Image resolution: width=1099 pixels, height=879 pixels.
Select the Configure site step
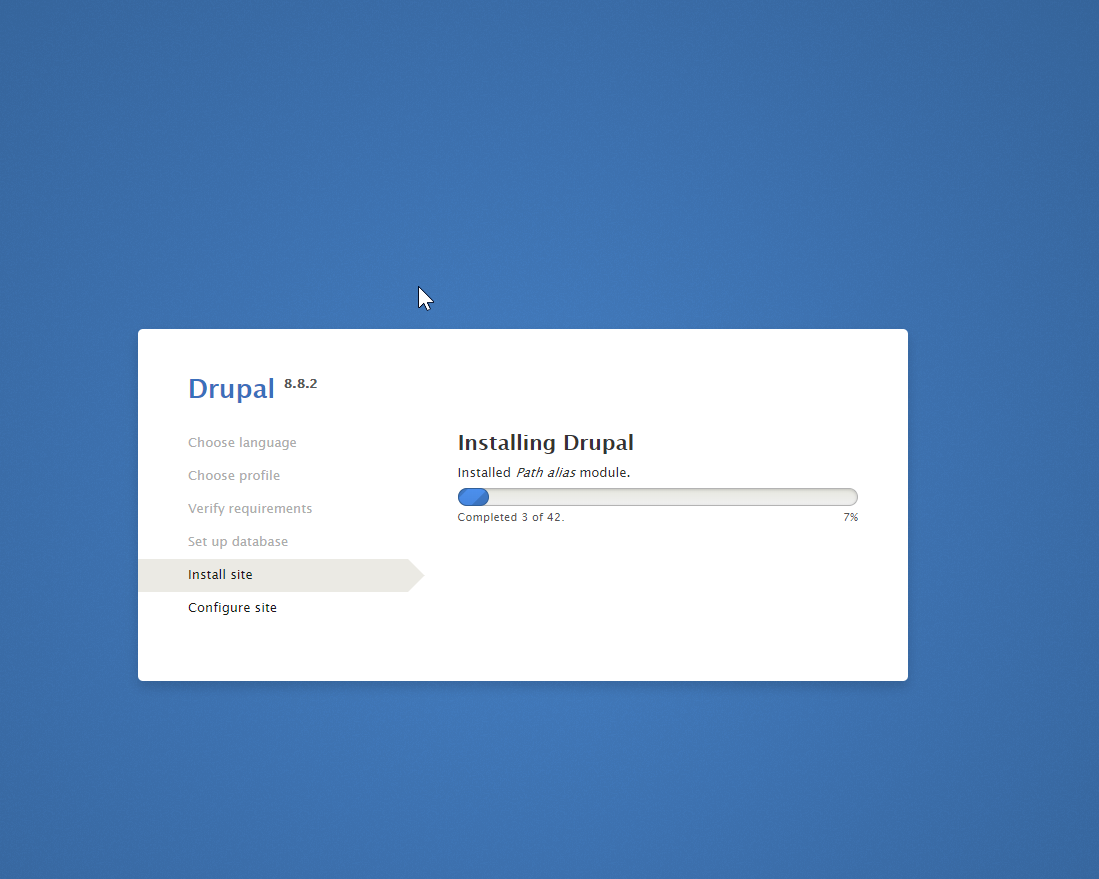(232, 608)
